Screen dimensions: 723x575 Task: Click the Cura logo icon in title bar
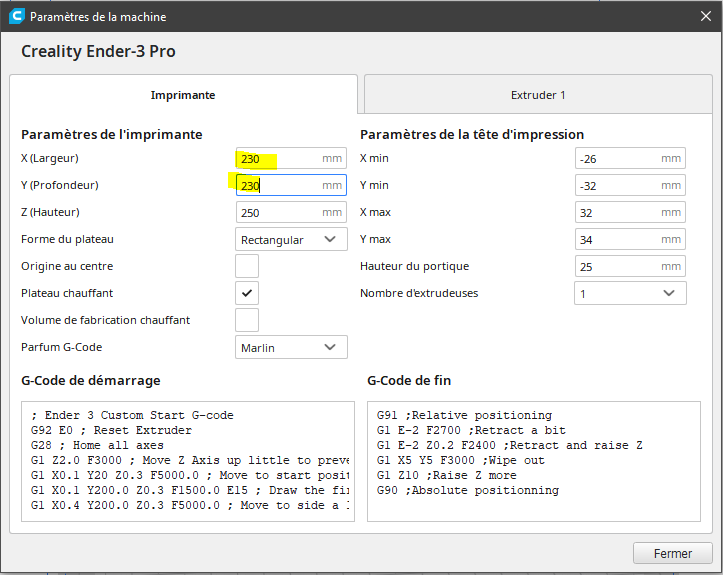coord(17,17)
